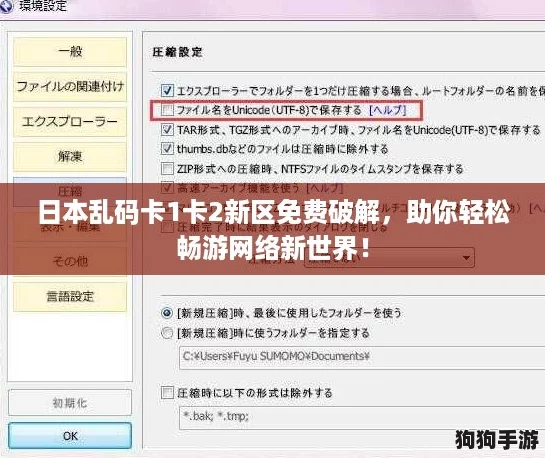Select 最後に使用したフォルダーを使う radio option

point(167,313)
